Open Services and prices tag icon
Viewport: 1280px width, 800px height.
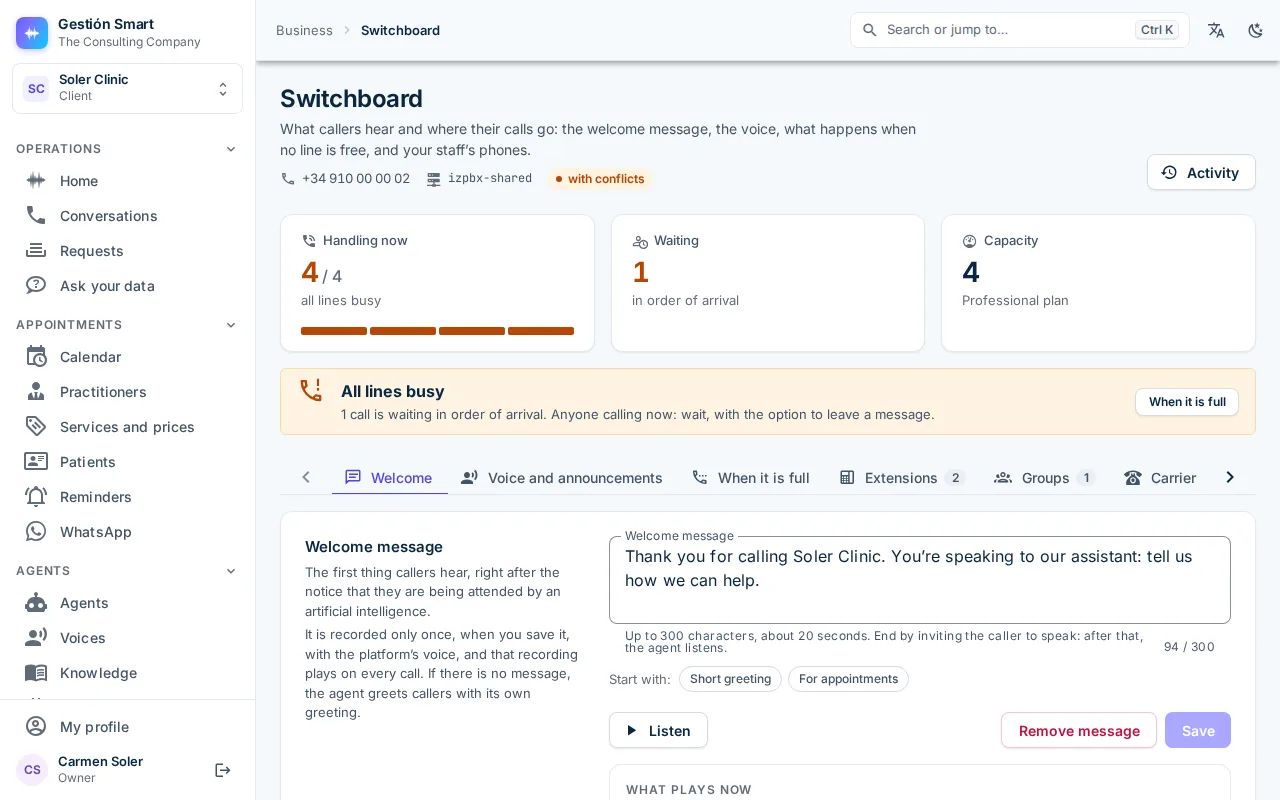36,427
